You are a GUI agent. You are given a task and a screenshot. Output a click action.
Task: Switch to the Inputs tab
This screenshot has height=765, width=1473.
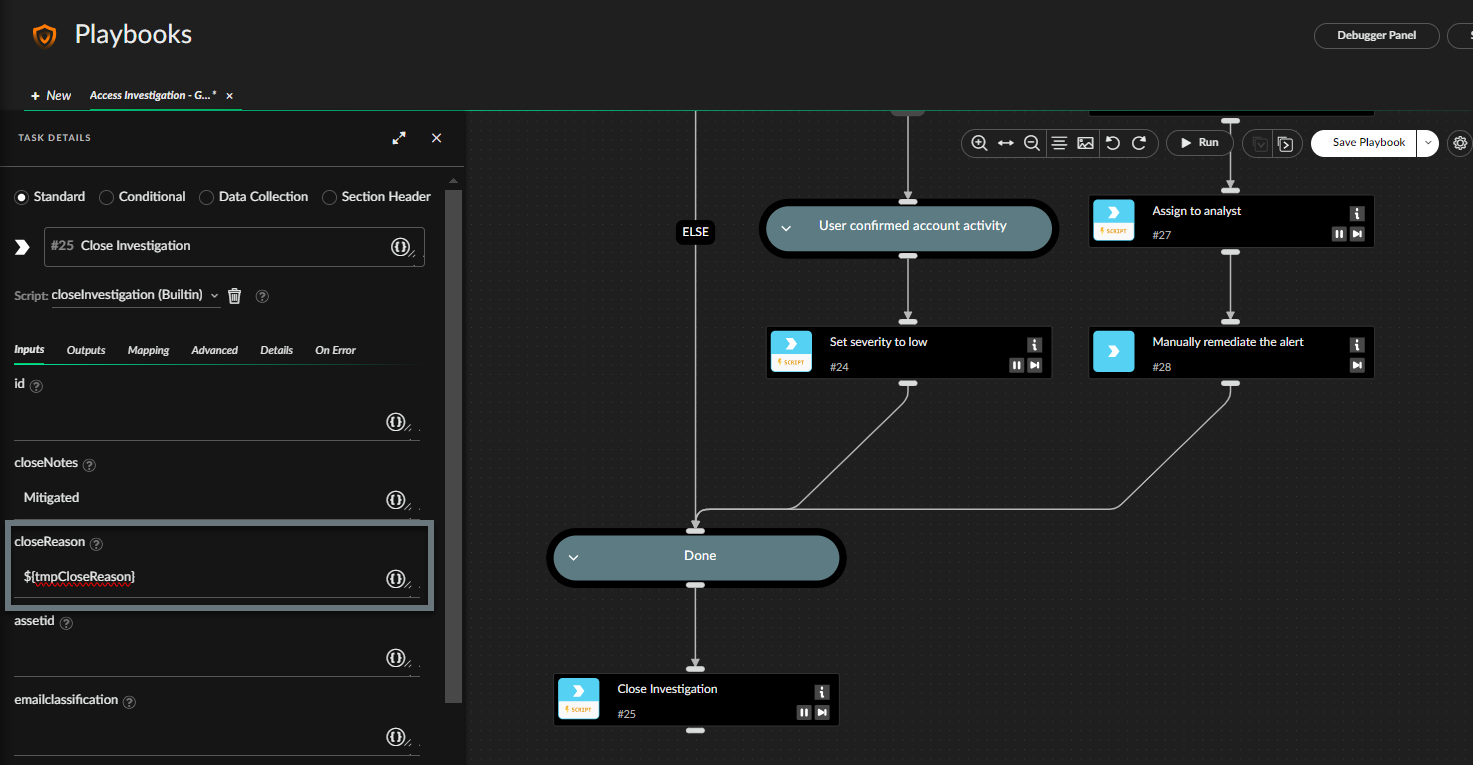click(x=29, y=350)
